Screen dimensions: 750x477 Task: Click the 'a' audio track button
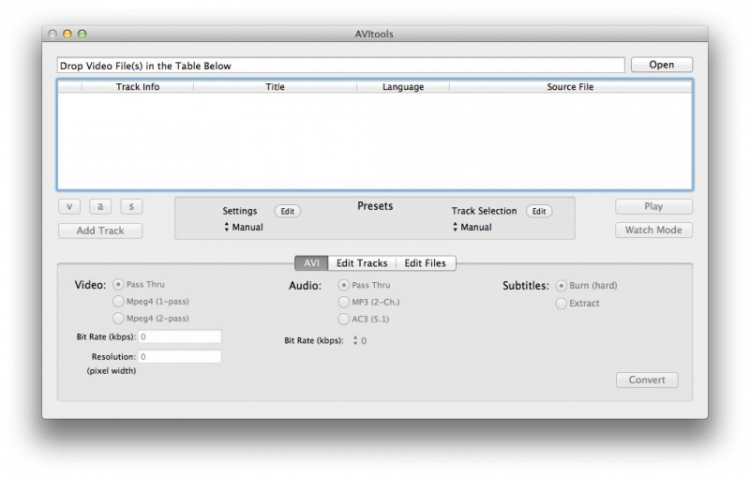click(100, 207)
